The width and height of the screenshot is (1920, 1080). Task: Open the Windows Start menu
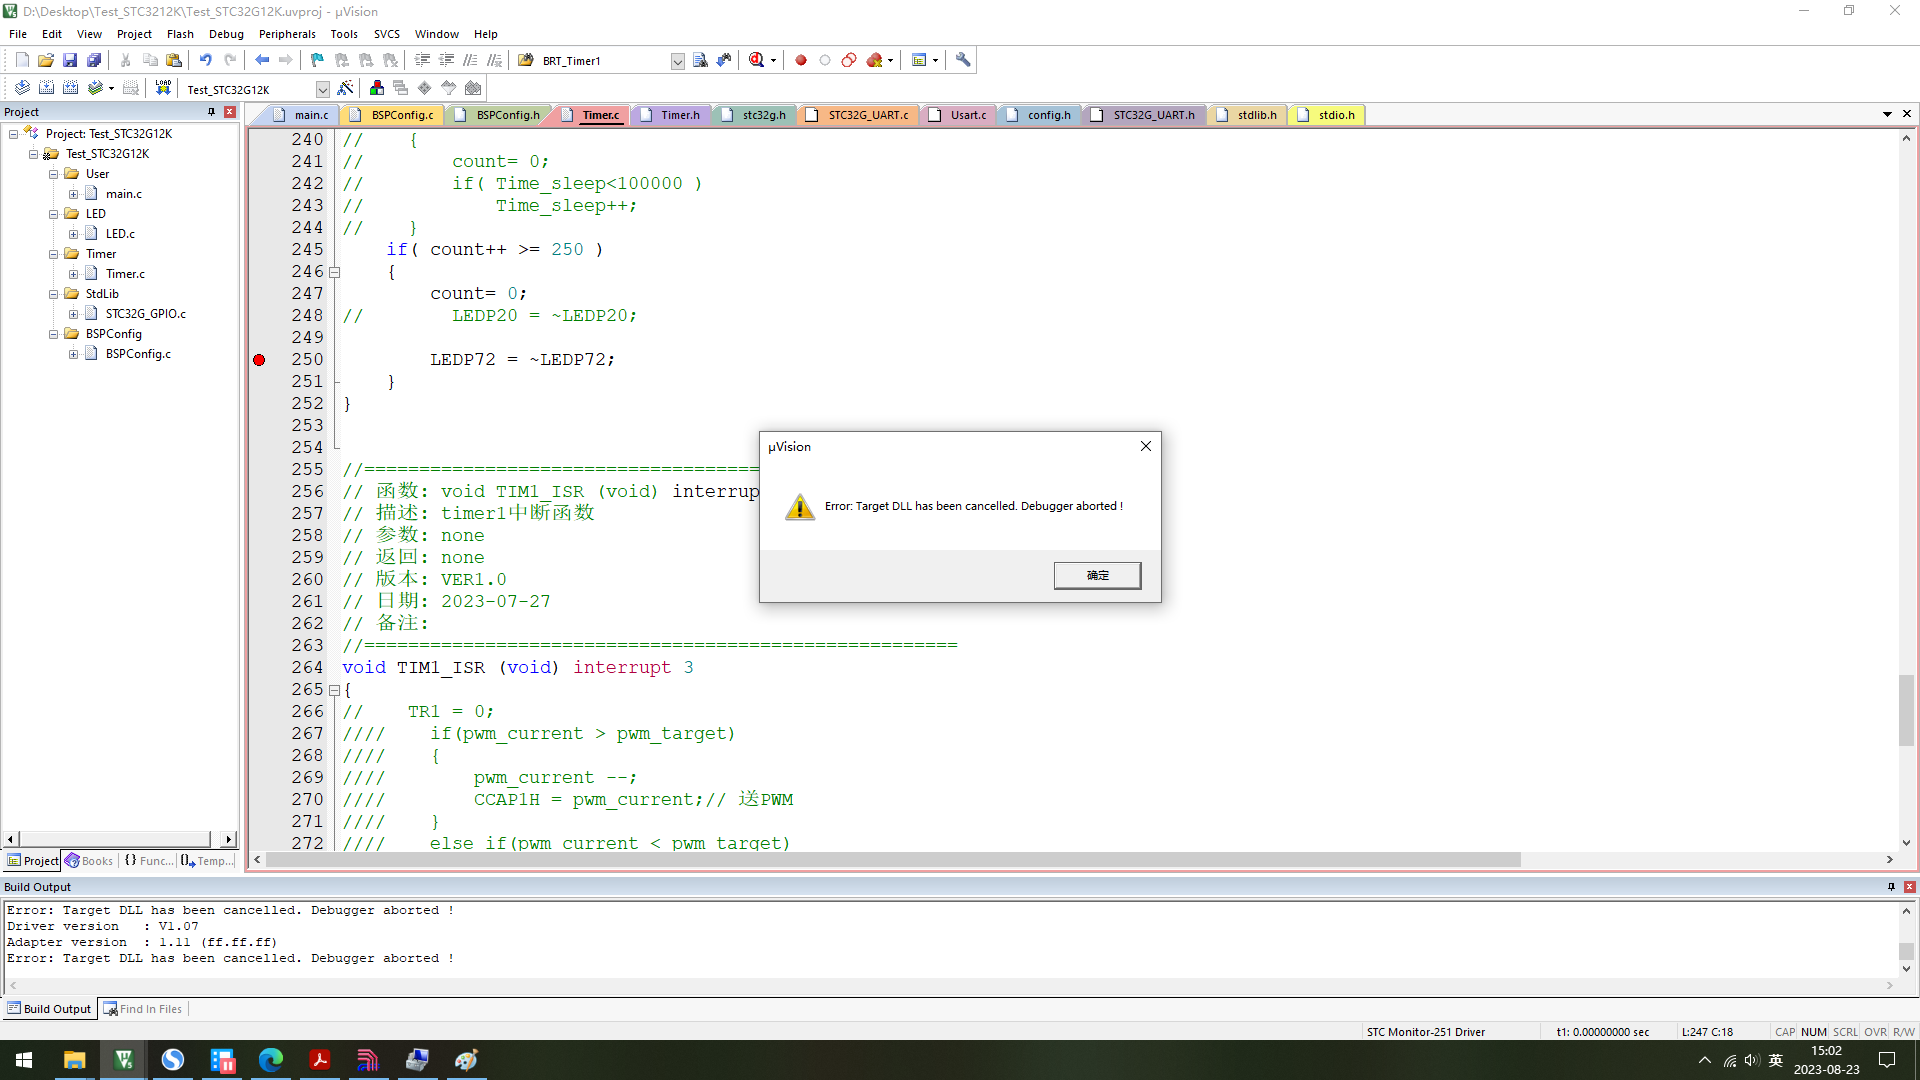24,1060
